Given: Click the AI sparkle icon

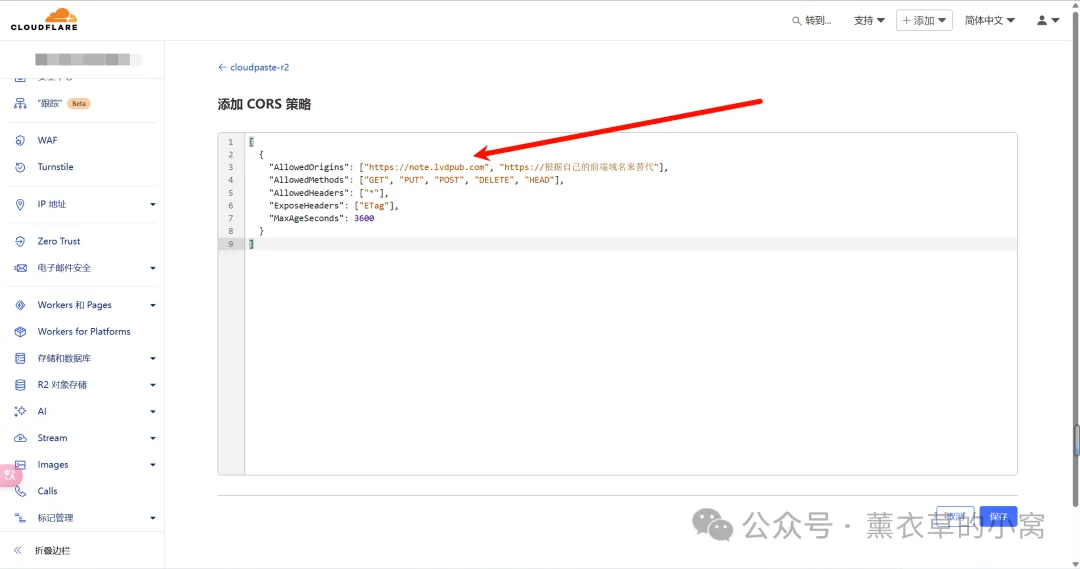Looking at the screenshot, I should click(x=20, y=411).
